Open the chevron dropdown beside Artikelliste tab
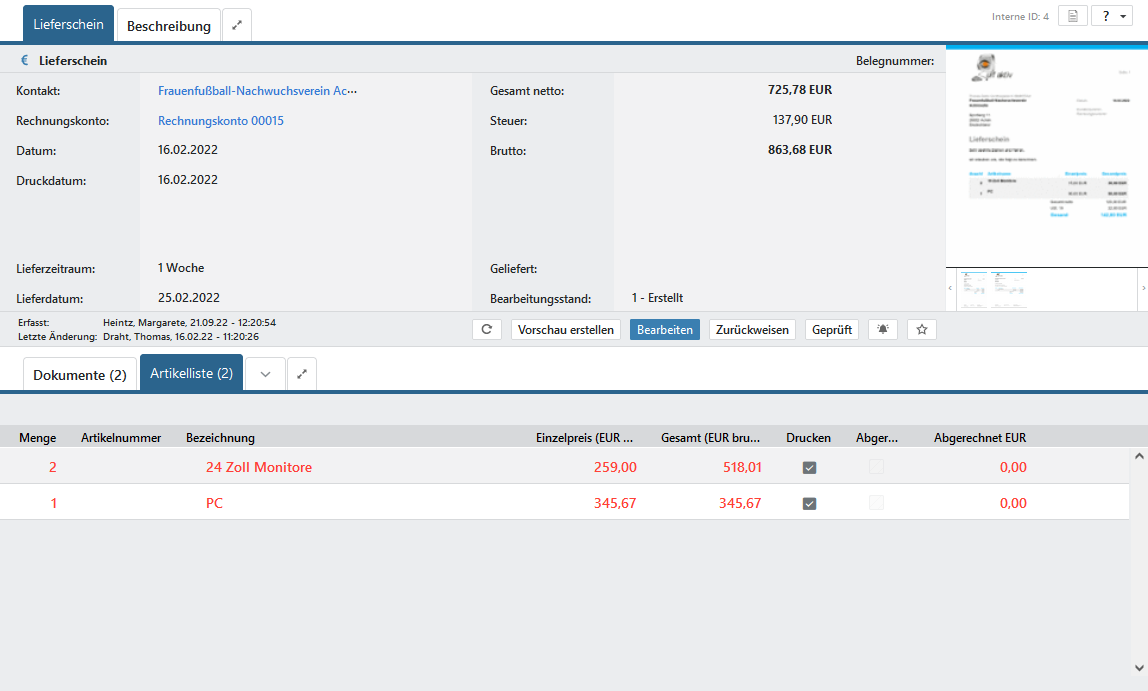Screen dimensions: 1148x691 click(265, 374)
